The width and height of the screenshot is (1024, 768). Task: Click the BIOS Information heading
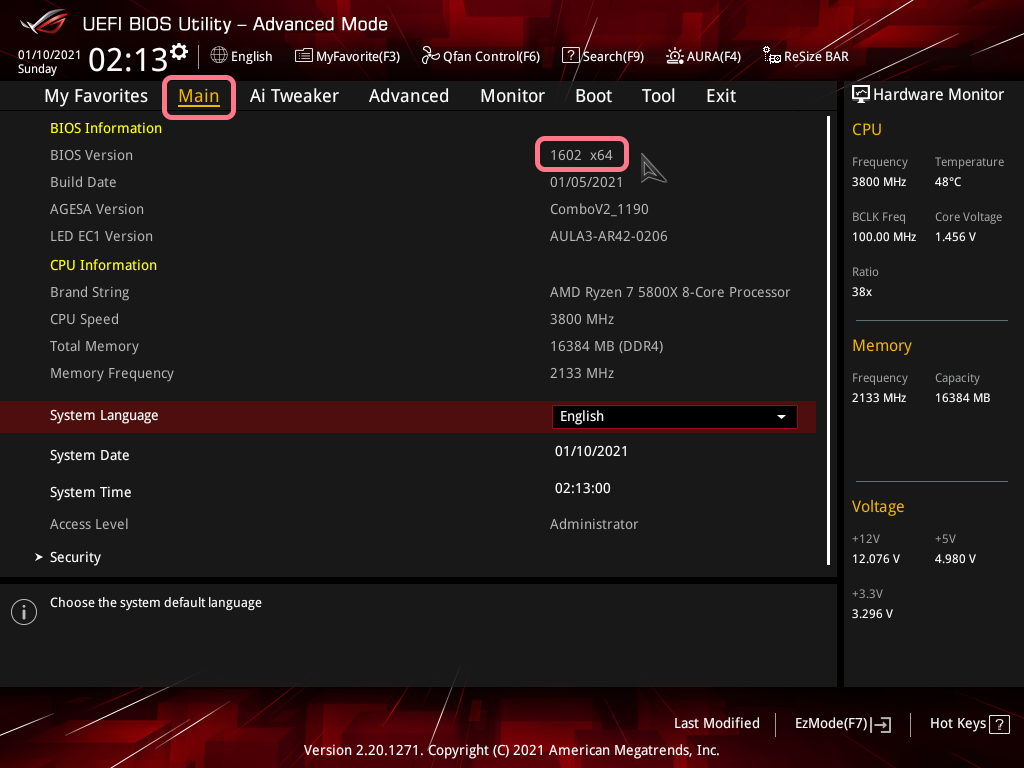(106, 128)
